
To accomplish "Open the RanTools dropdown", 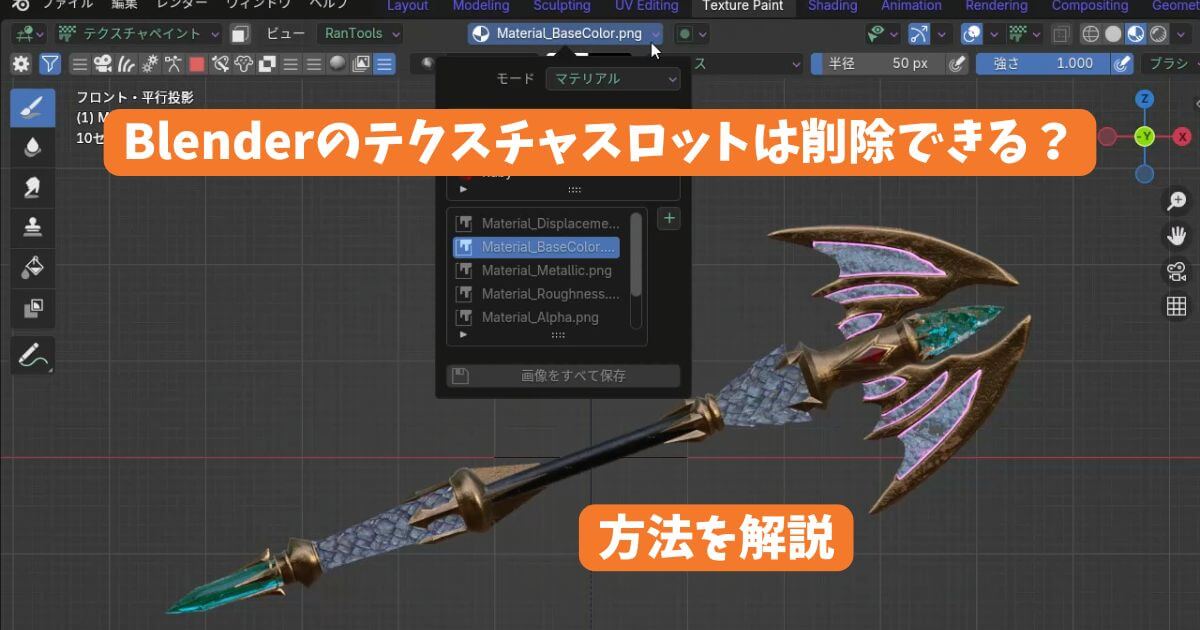I will pos(361,34).
